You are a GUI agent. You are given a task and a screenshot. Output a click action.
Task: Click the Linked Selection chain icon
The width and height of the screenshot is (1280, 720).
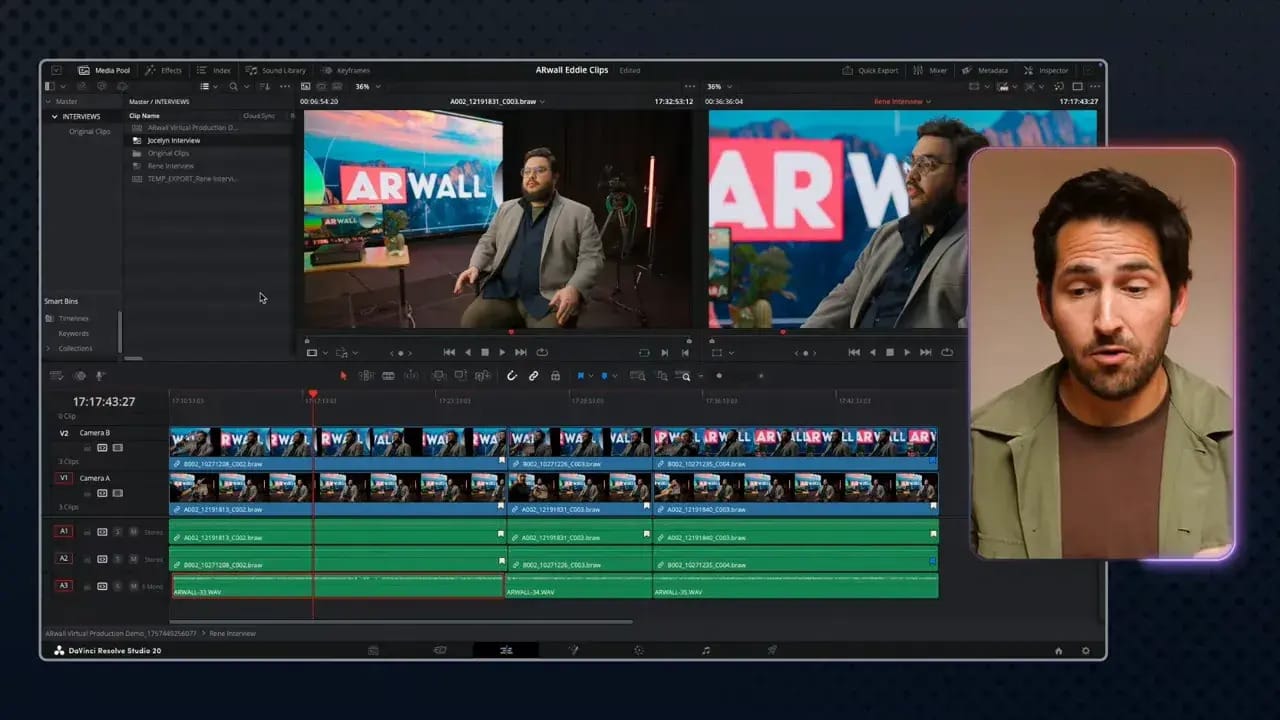click(x=533, y=376)
